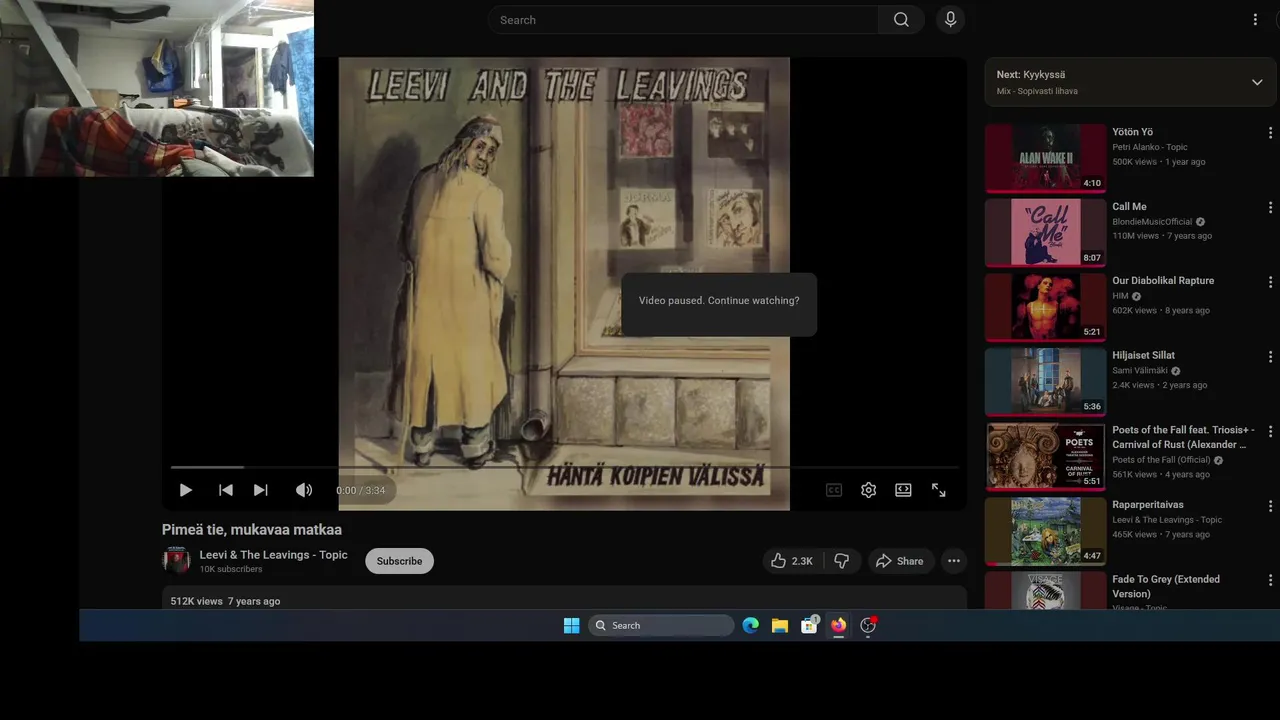Image resolution: width=1280 pixels, height=720 pixels.
Task: Expand the Next: Kyykyssä playlist panel
Action: (x=1257, y=82)
